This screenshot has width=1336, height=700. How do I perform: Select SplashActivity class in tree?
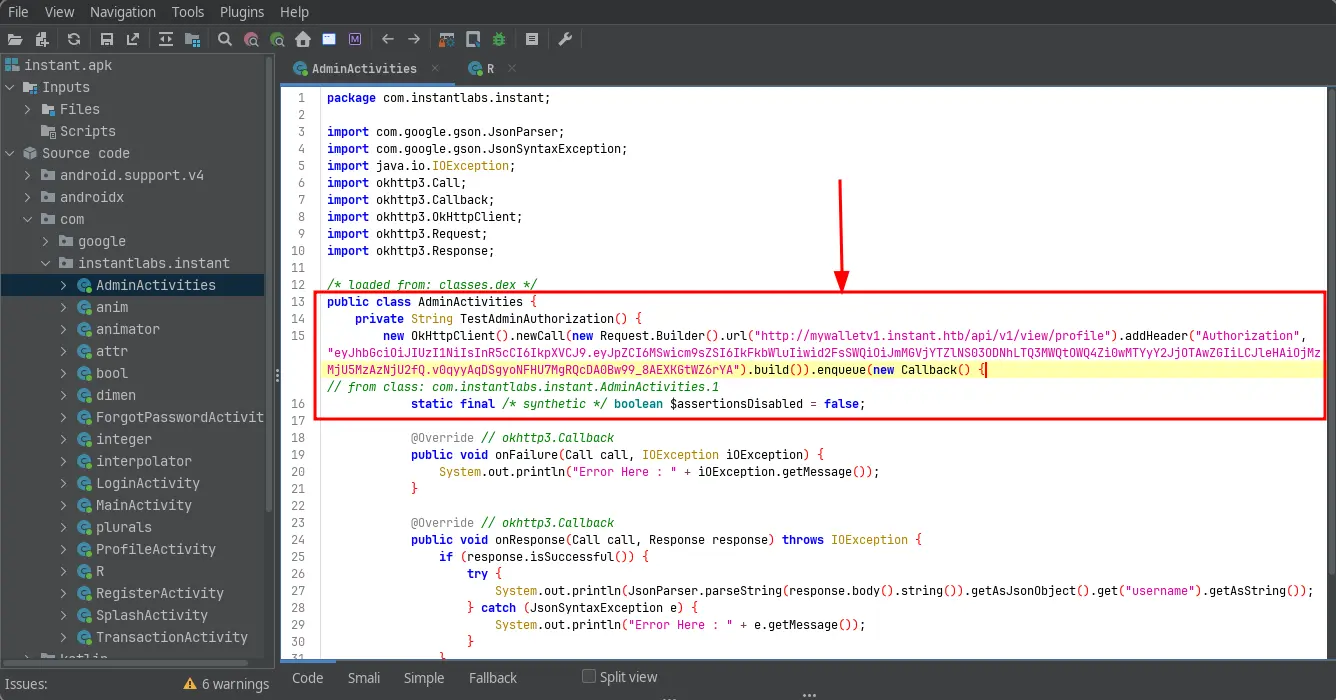152,615
